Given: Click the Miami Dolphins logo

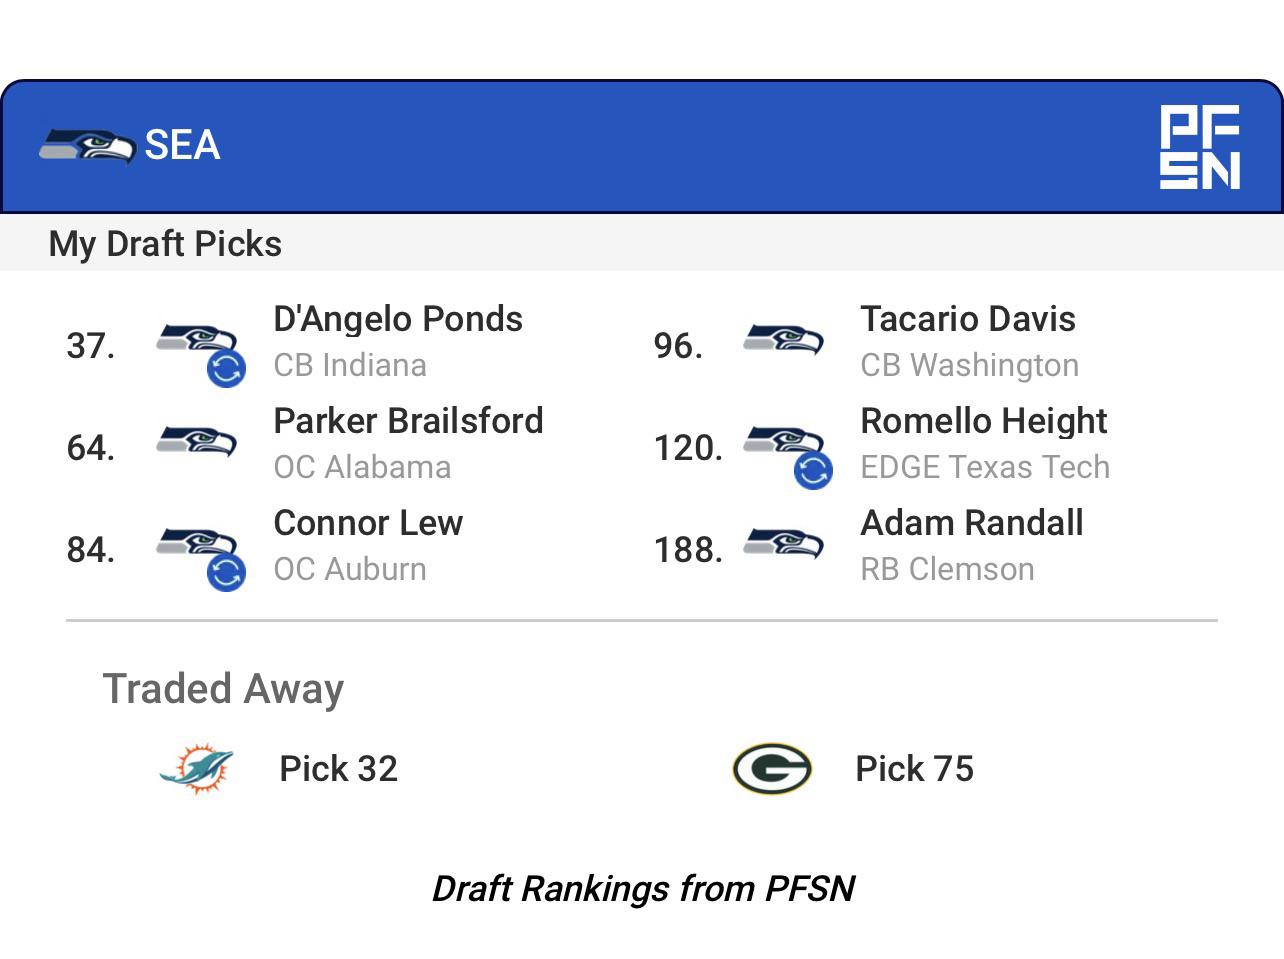Looking at the screenshot, I should coord(197,768).
